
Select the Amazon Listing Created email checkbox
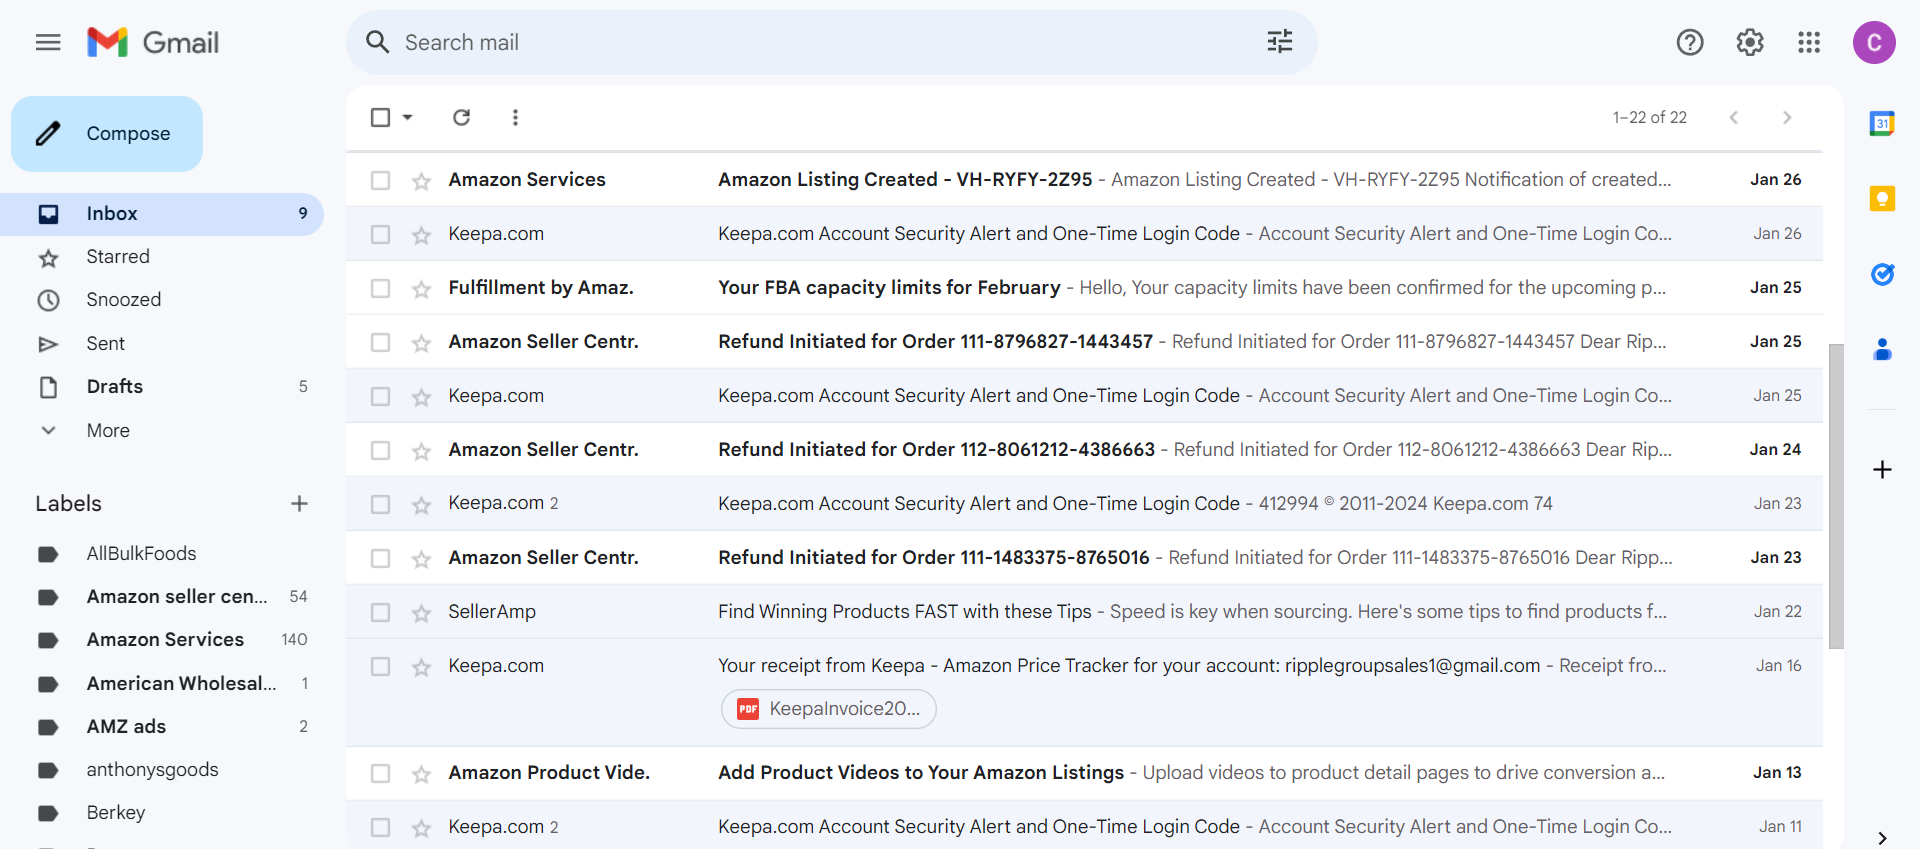pos(380,180)
